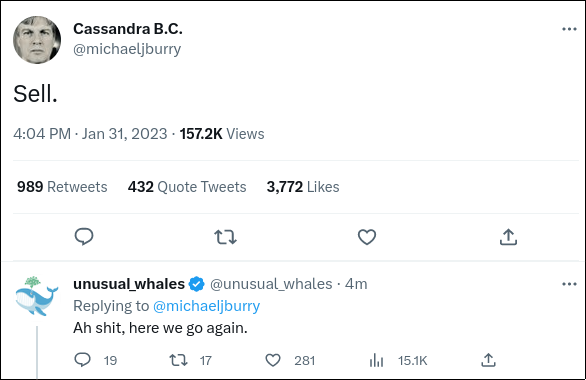Open the 4:04 PM Jan 31, 2023 timestamp
This screenshot has height=380, width=586.
(90, 134)
